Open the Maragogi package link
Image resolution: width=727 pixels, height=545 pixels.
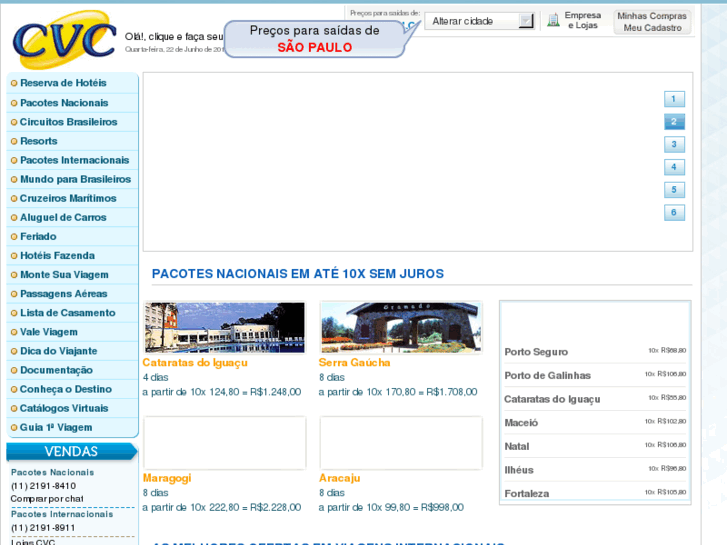pos(166,478)
